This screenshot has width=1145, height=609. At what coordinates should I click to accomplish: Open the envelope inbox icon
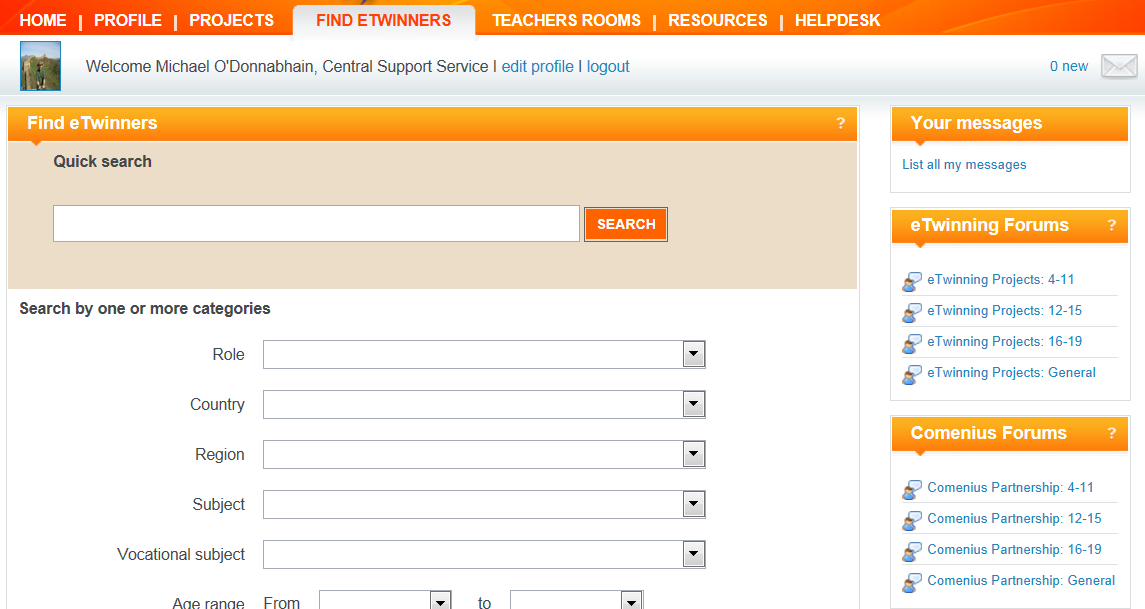pyautogui.click(x=1119, y=66)
